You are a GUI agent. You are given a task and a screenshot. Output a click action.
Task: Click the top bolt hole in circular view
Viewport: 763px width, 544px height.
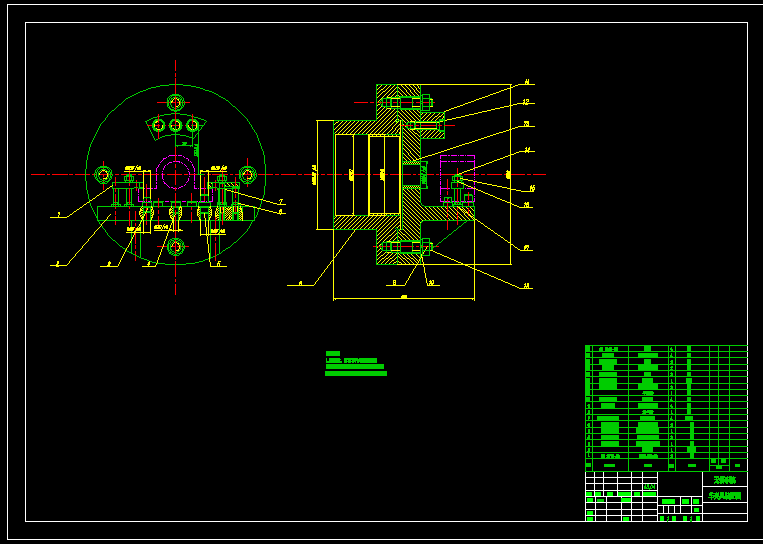(176, 102)
